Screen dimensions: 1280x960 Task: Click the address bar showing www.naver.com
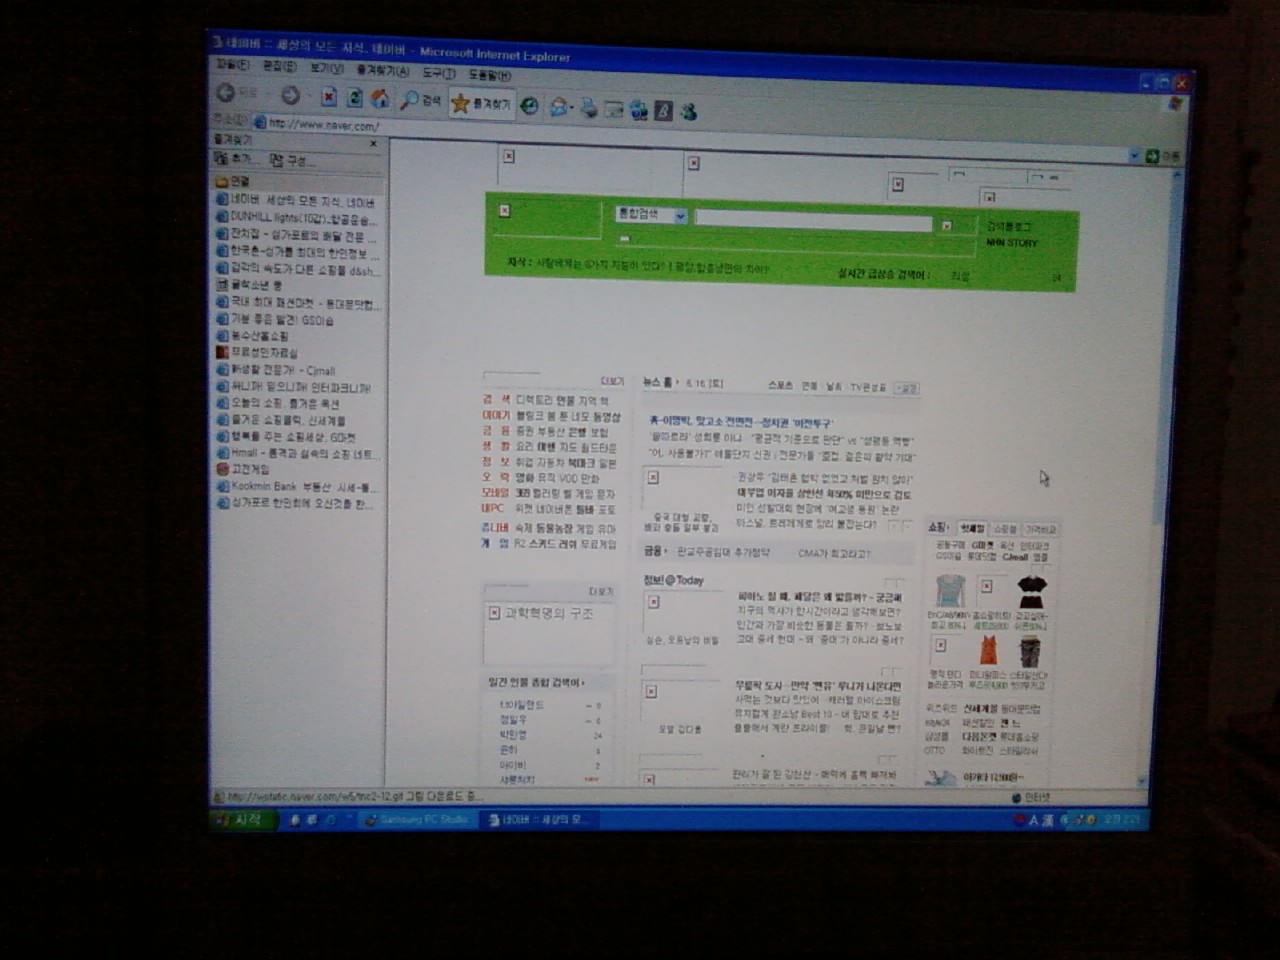click(x=690, y=140)
